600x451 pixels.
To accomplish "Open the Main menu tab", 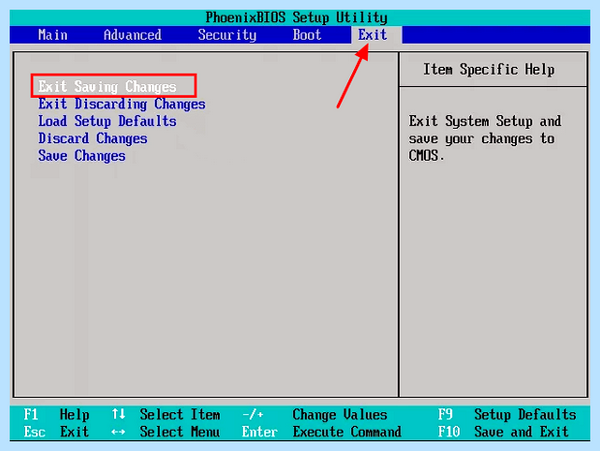I will [x=53, y=35].
